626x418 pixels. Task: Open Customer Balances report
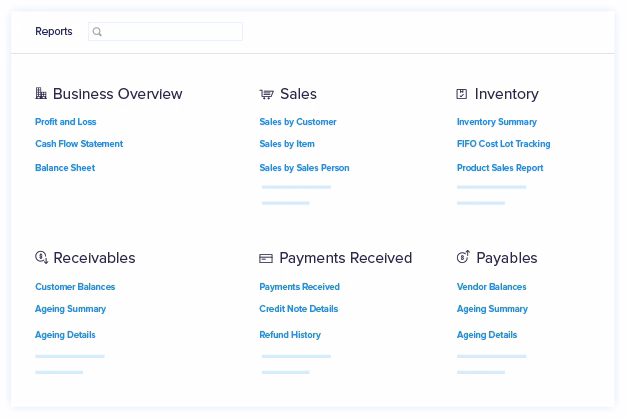pos(75,287)
